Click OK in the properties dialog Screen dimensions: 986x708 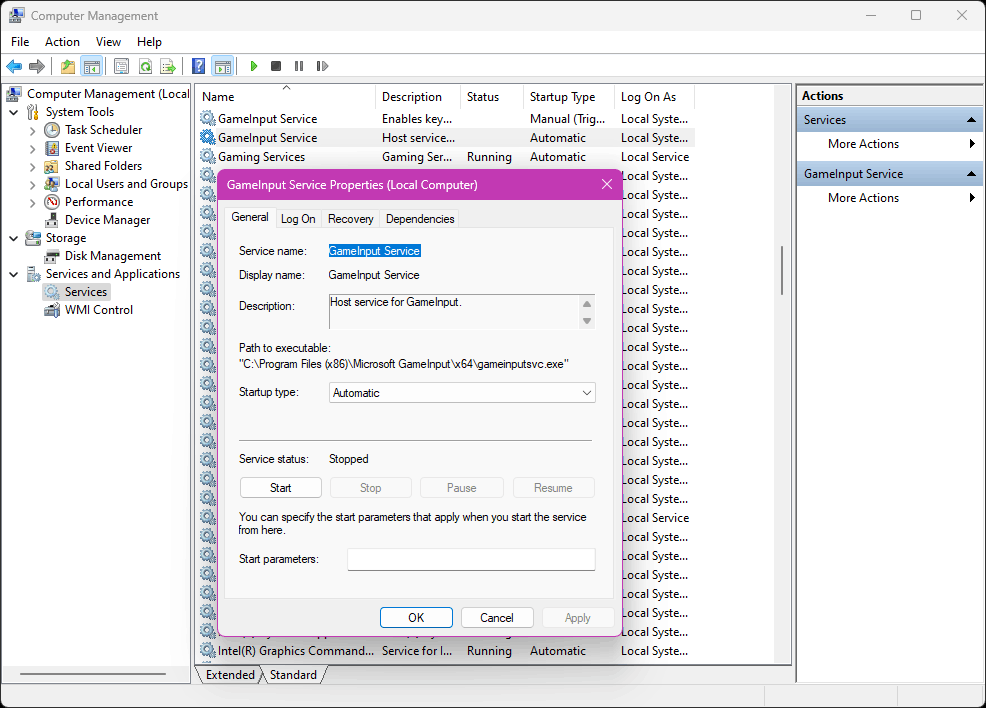click(416, 617)
